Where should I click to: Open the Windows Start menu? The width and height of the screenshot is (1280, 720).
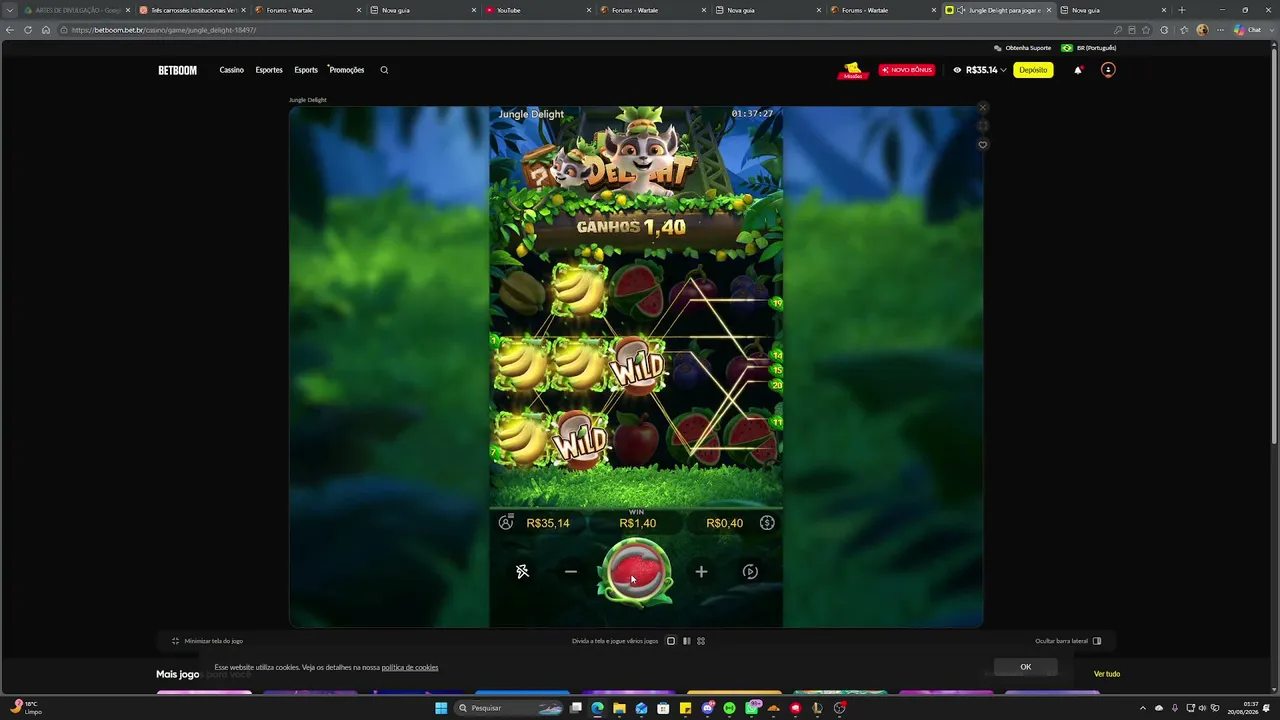click(x=441, y=708)
